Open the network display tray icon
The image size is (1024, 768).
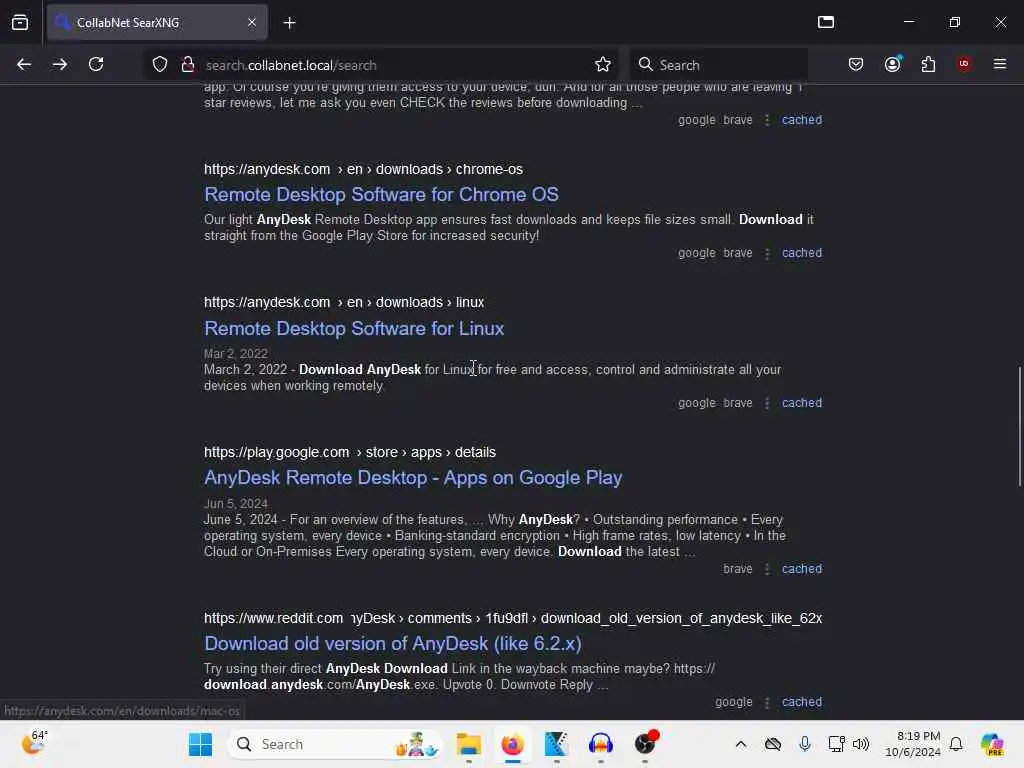pyautogui.click(x=836, y=744)
